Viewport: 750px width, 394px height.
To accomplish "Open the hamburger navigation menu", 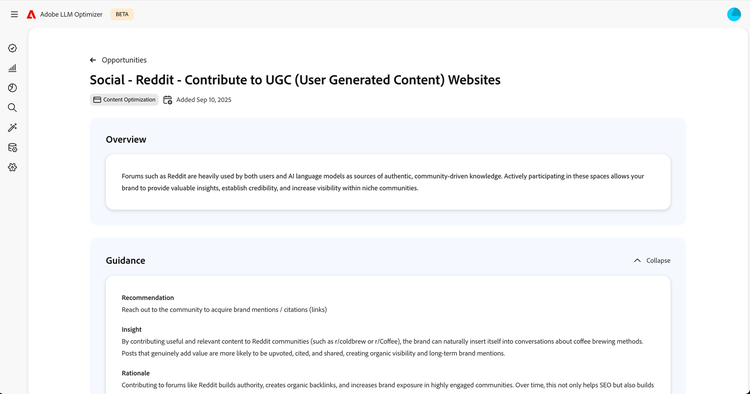I will point(14,14).
